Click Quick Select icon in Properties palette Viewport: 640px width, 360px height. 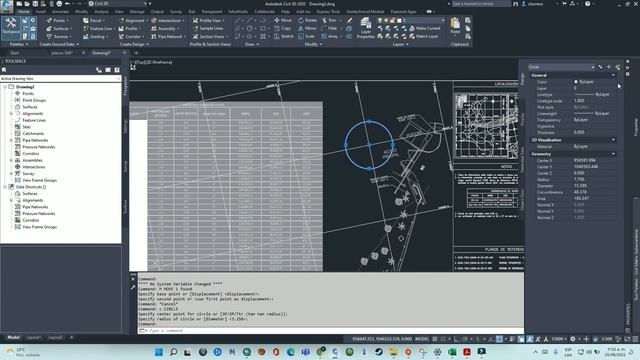tap(618, 67)
